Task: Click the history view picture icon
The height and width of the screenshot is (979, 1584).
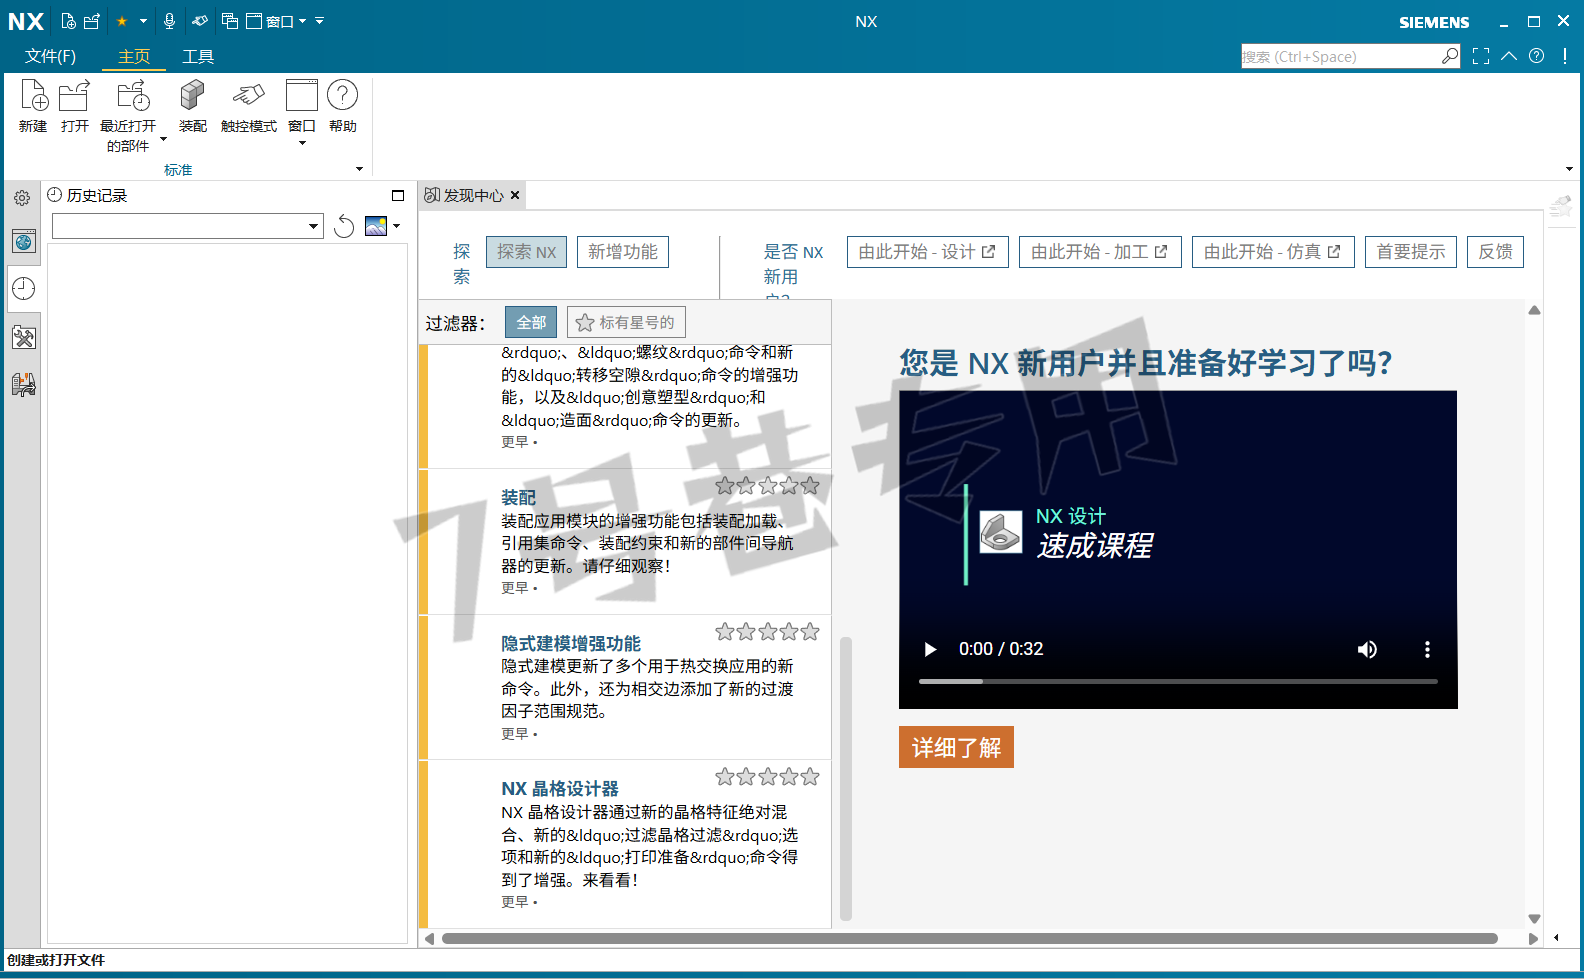Action: [376, 226]
